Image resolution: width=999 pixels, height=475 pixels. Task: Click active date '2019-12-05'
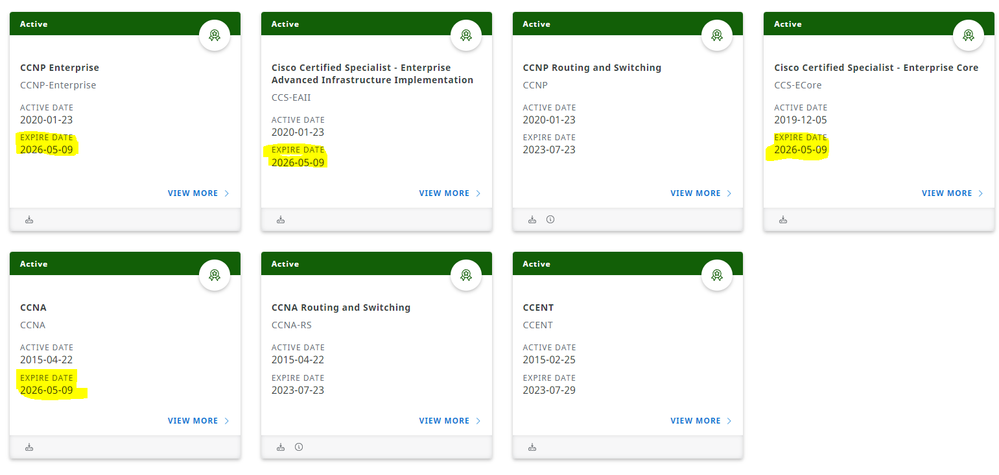pos(800,120)
